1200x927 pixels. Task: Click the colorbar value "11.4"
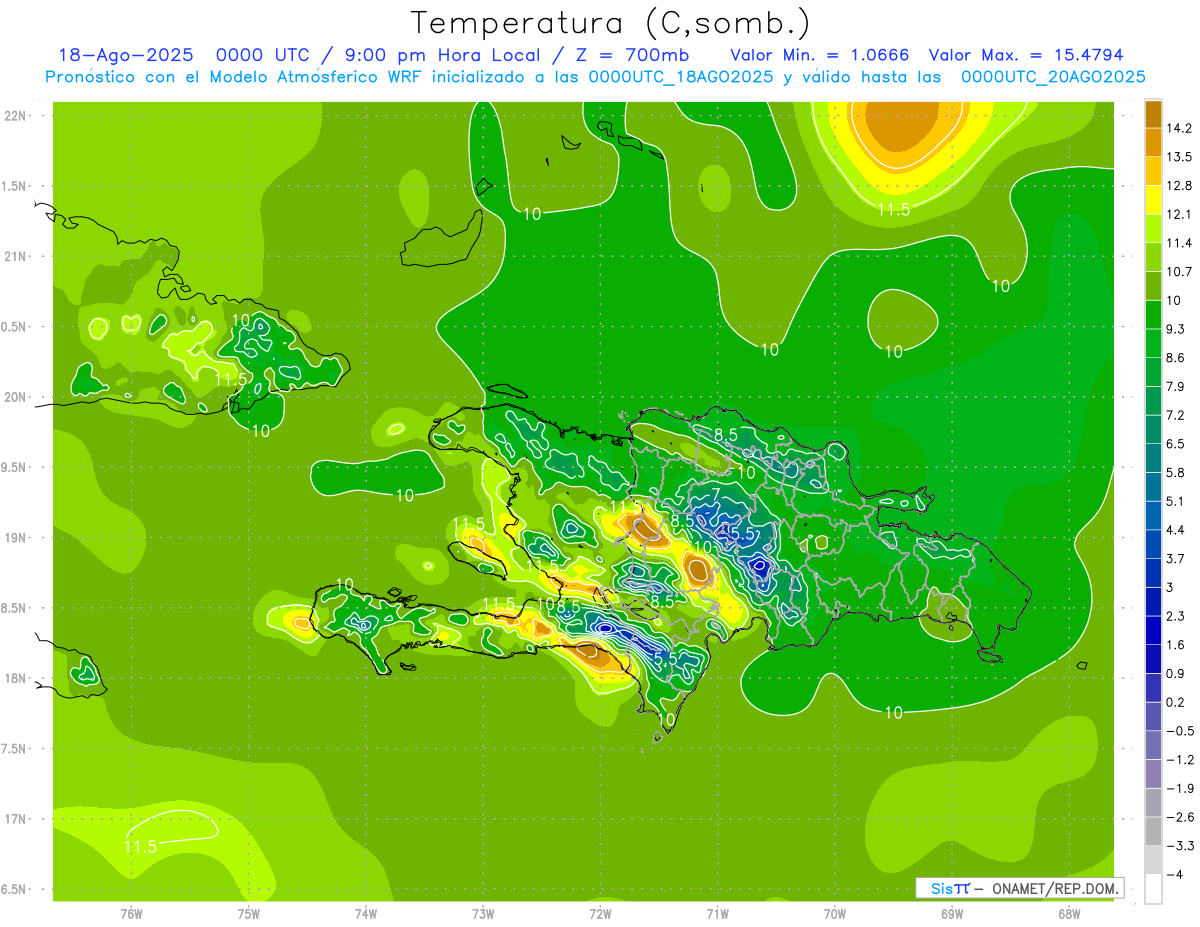[x=1179, y=243]
